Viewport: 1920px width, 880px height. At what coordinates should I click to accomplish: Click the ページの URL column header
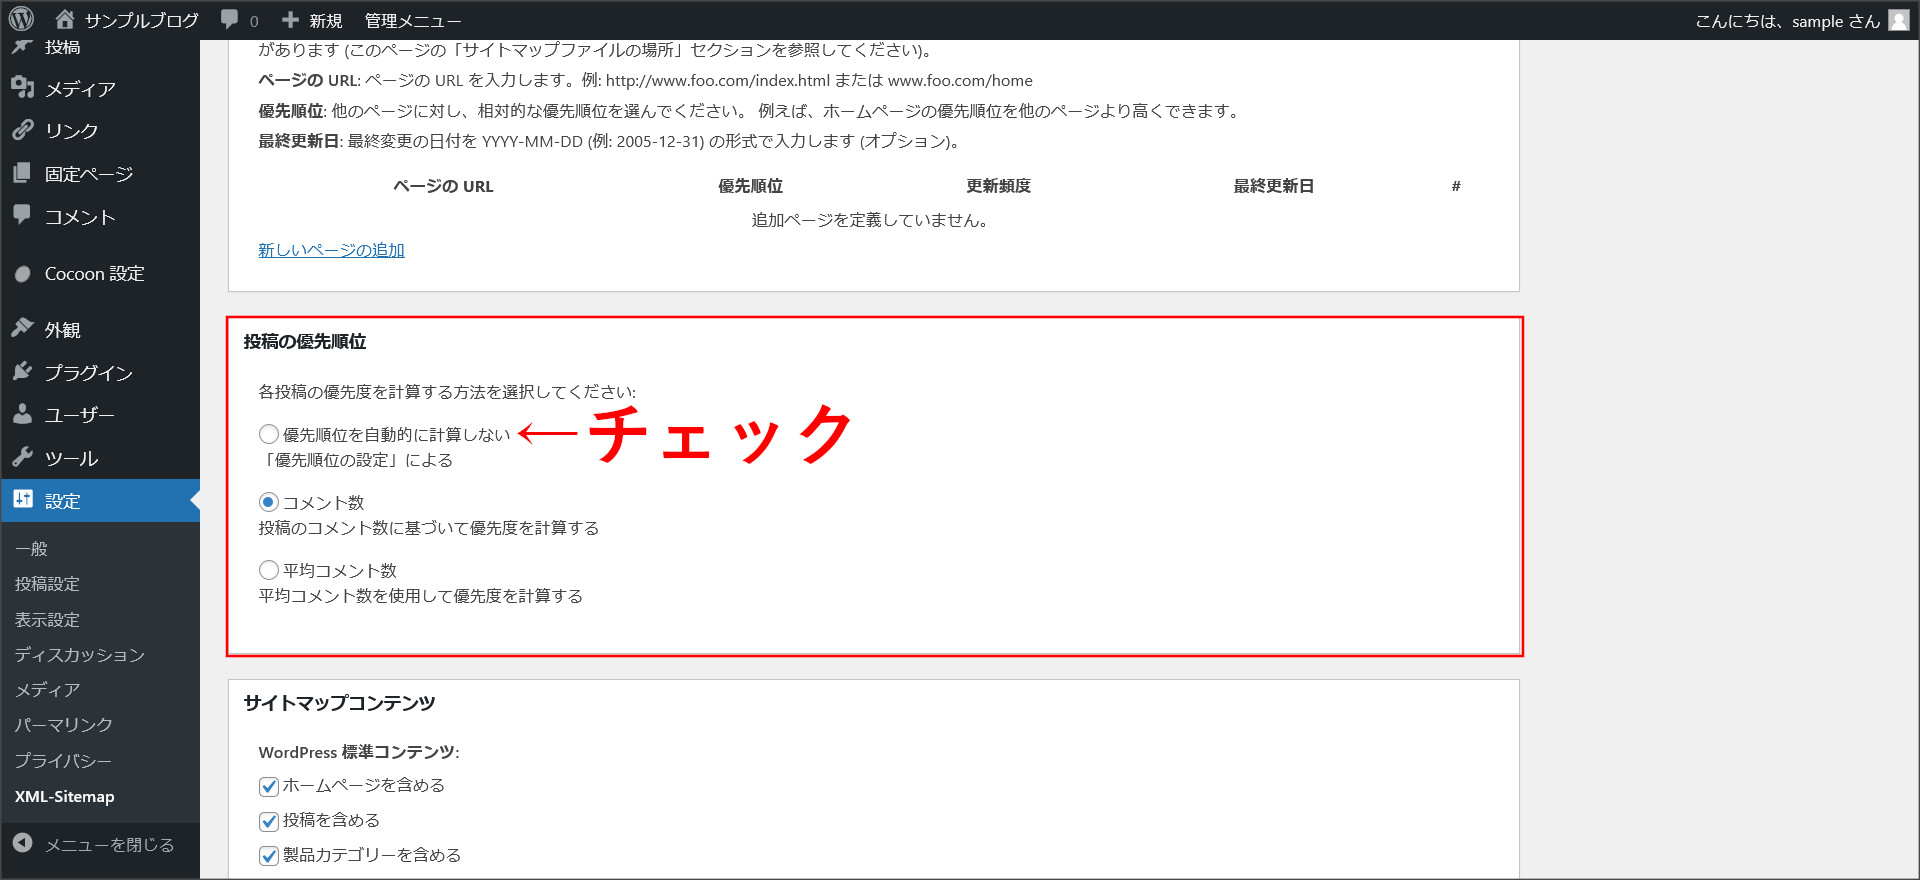click(x=443, y=186)
